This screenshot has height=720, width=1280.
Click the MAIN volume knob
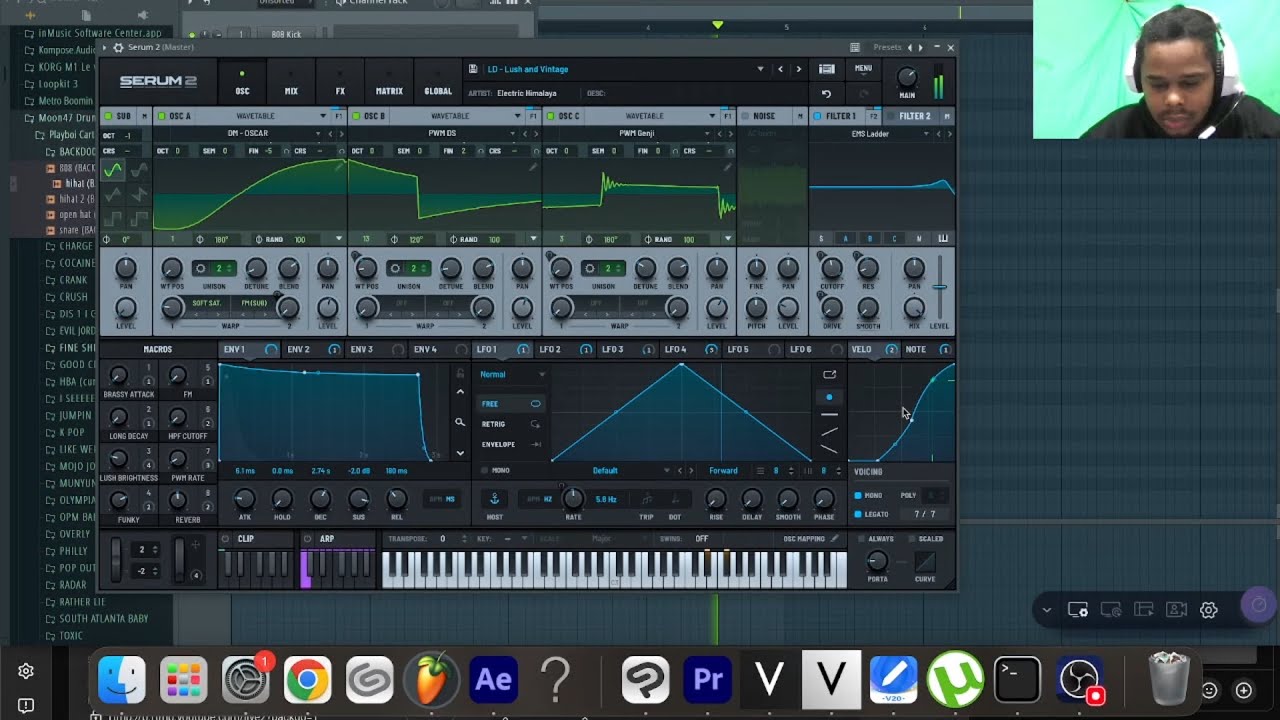tap(907, 78)
